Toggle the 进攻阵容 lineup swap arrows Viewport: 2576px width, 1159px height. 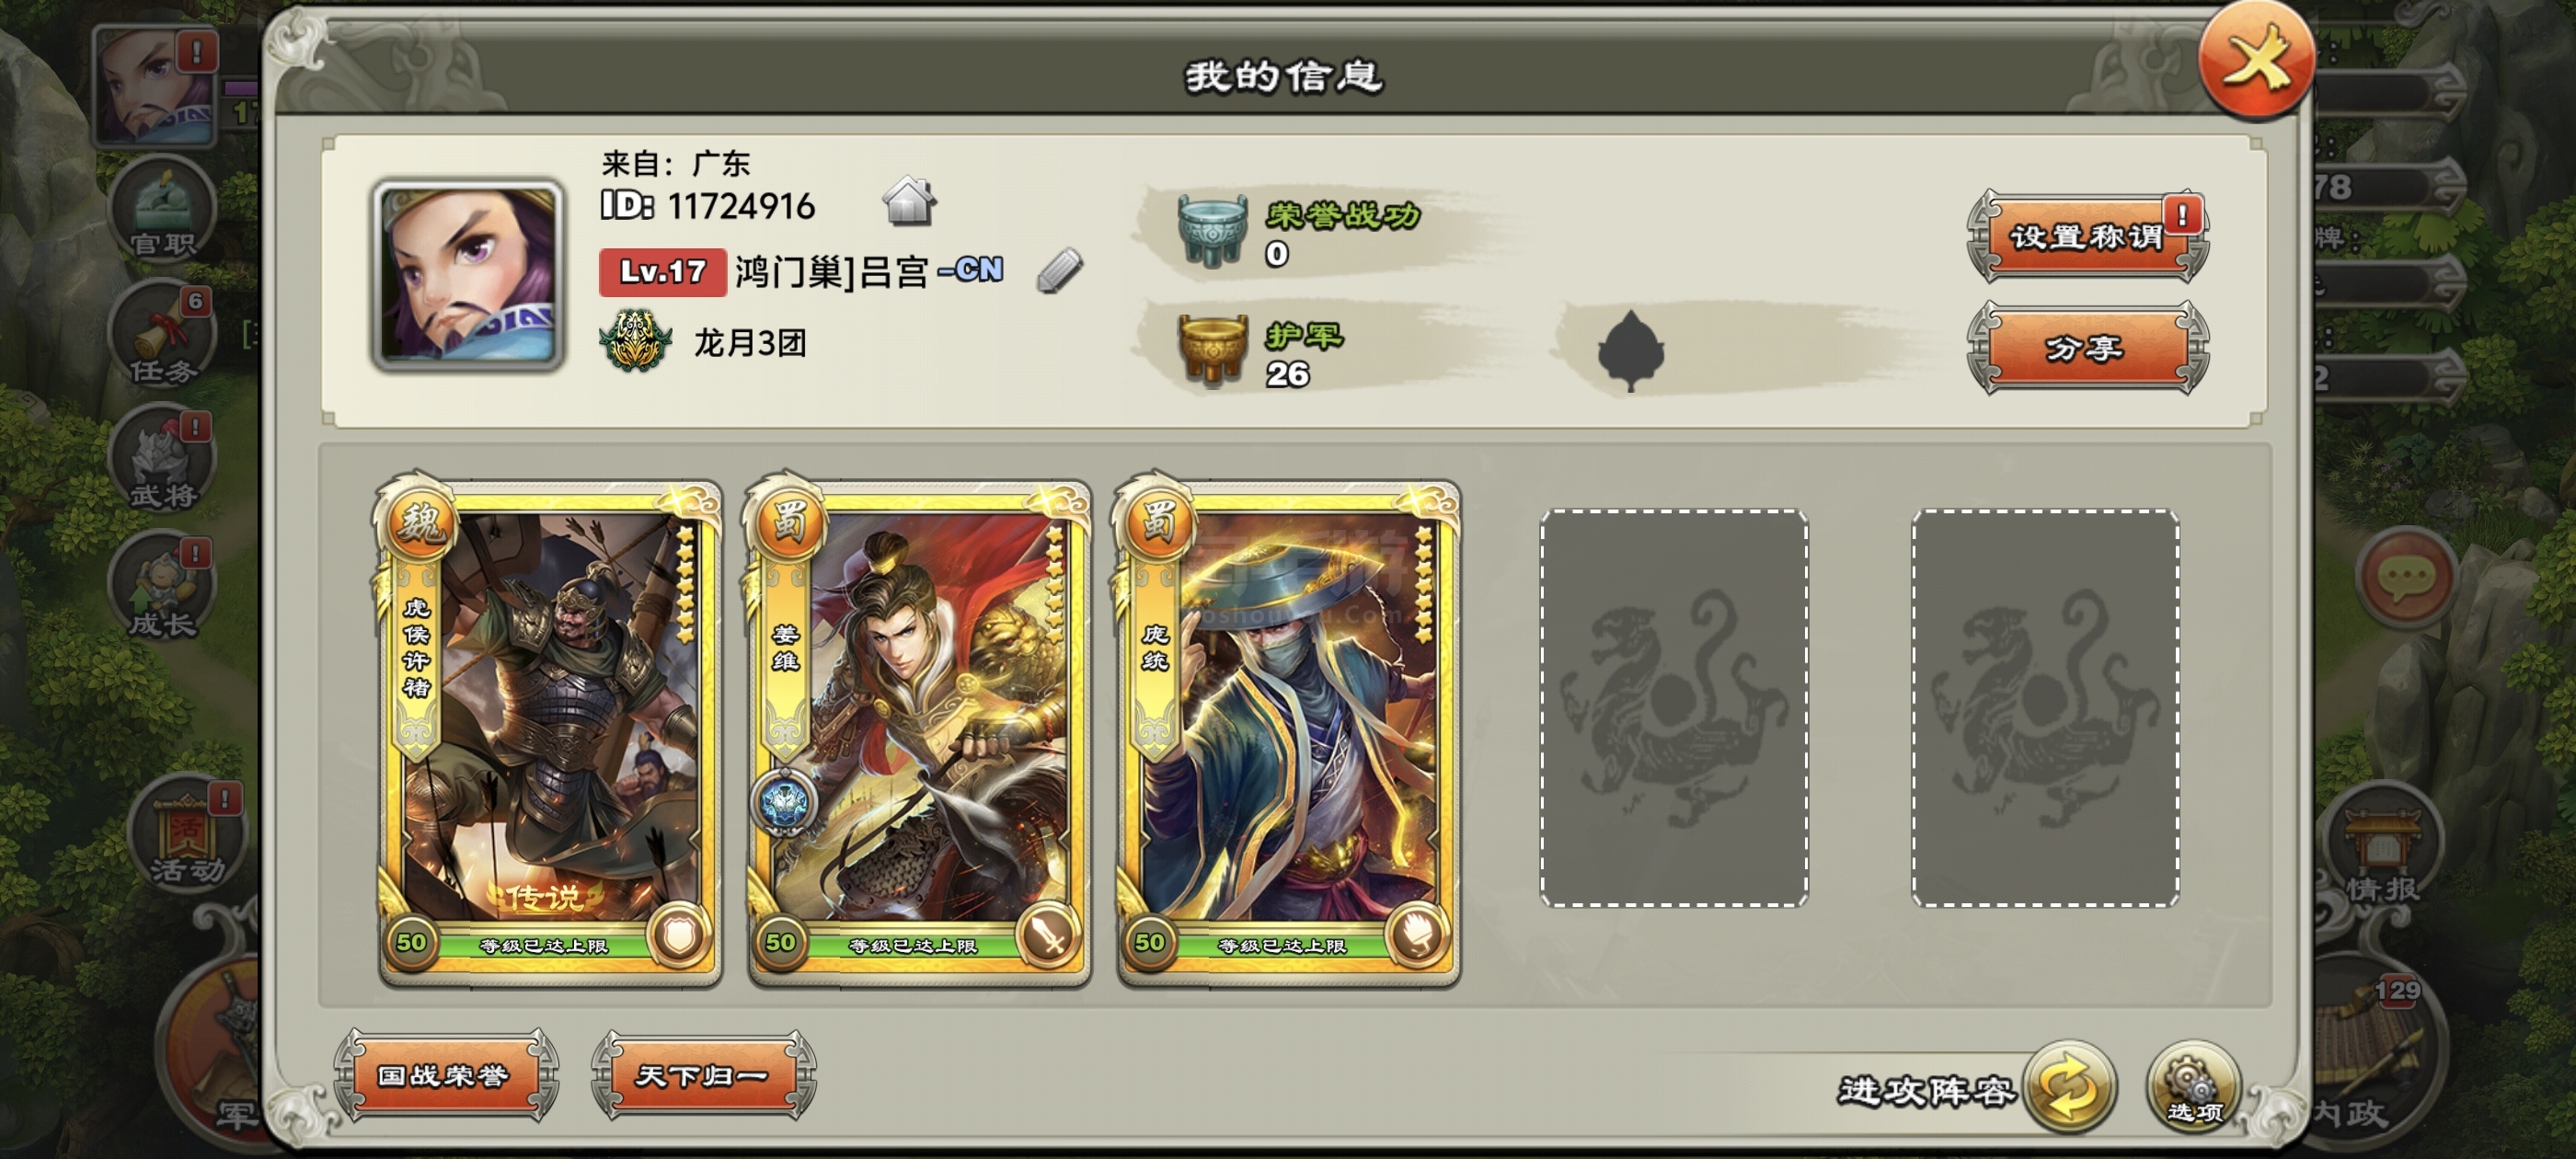(x=2069, y=1087)
